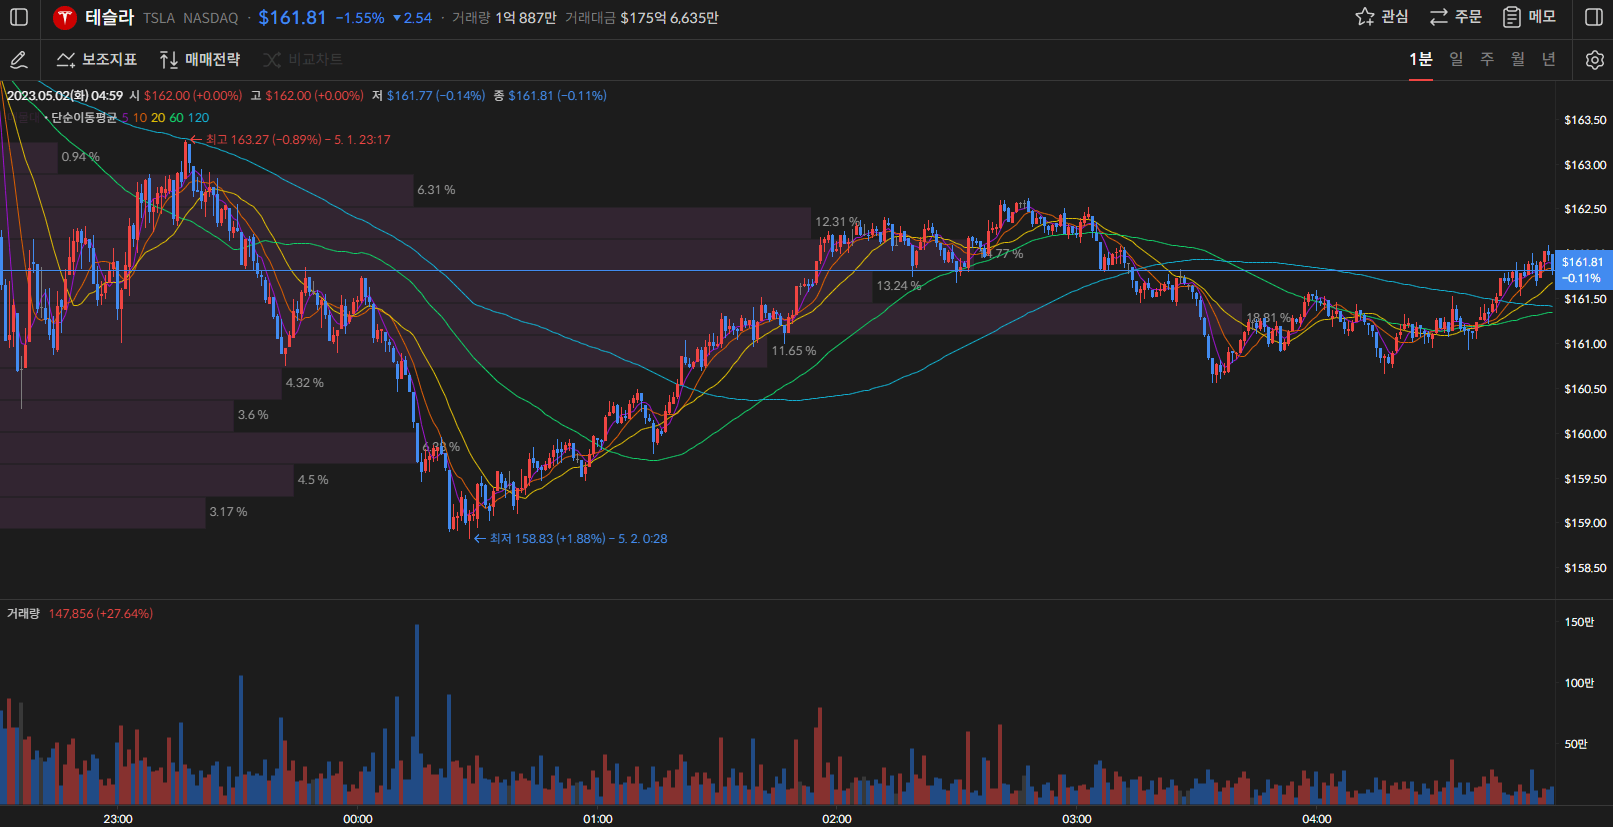Click 거래대금 $175억 6,635만 text
Viewport: 1613px width, 827px height.
pos(642,18)
